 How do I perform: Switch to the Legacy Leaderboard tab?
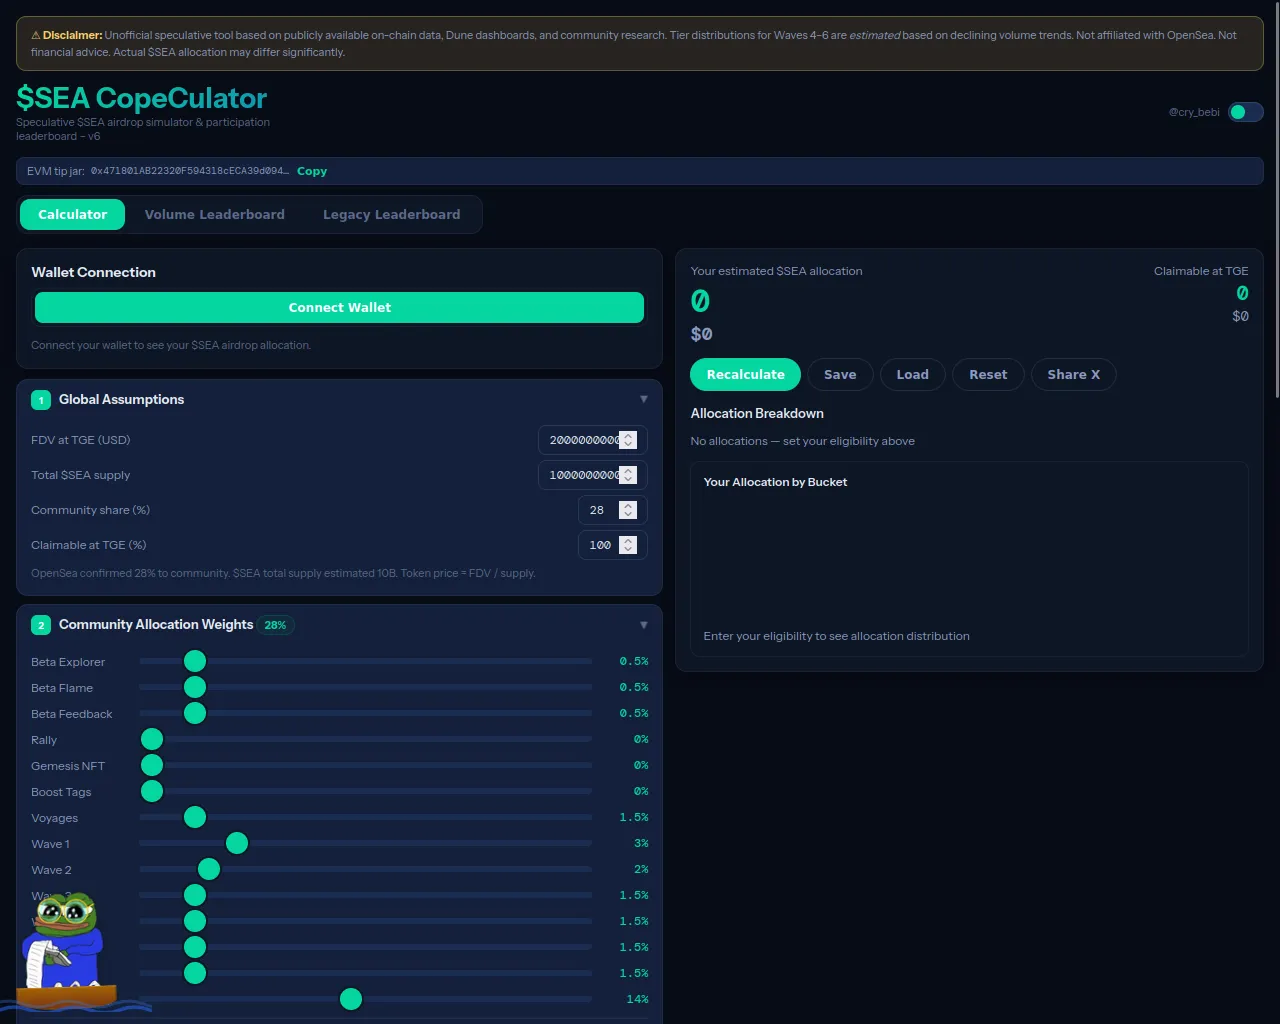coord(392,214)
